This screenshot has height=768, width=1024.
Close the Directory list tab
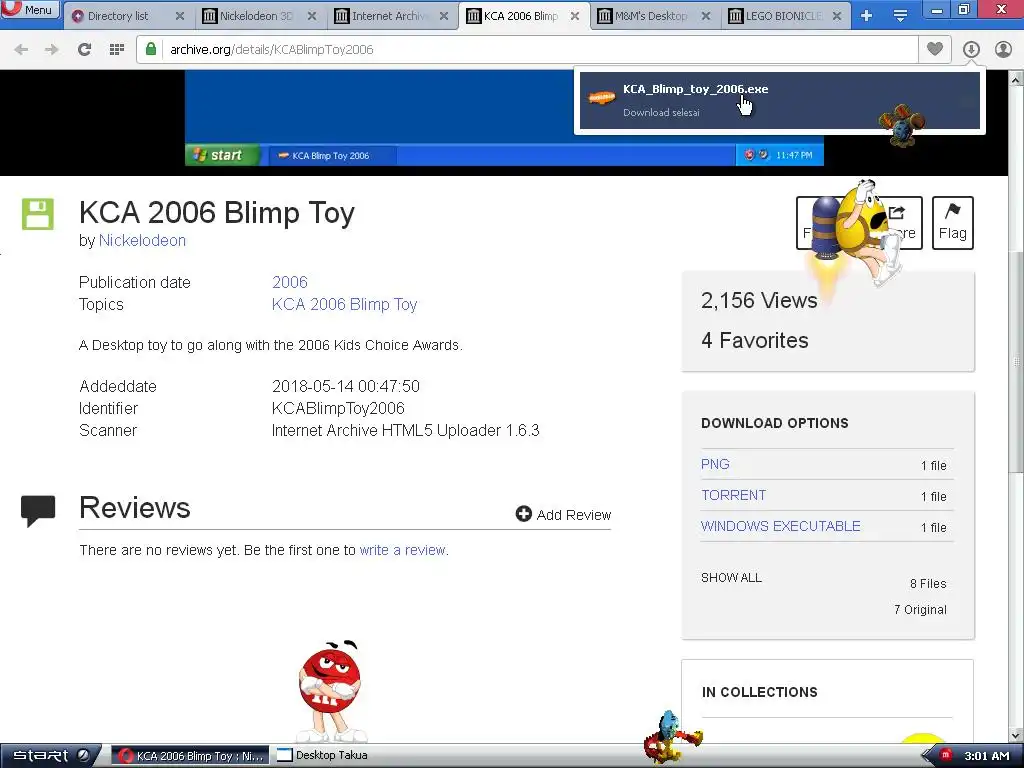180,16
